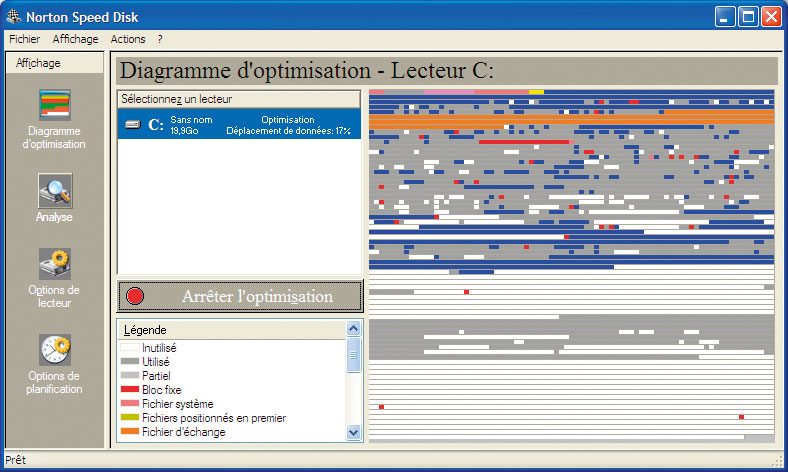Image resolution: width=788 pixels, height=472 pixels.
Task: Click the Prêt status bar text
Action: point(16,460)
